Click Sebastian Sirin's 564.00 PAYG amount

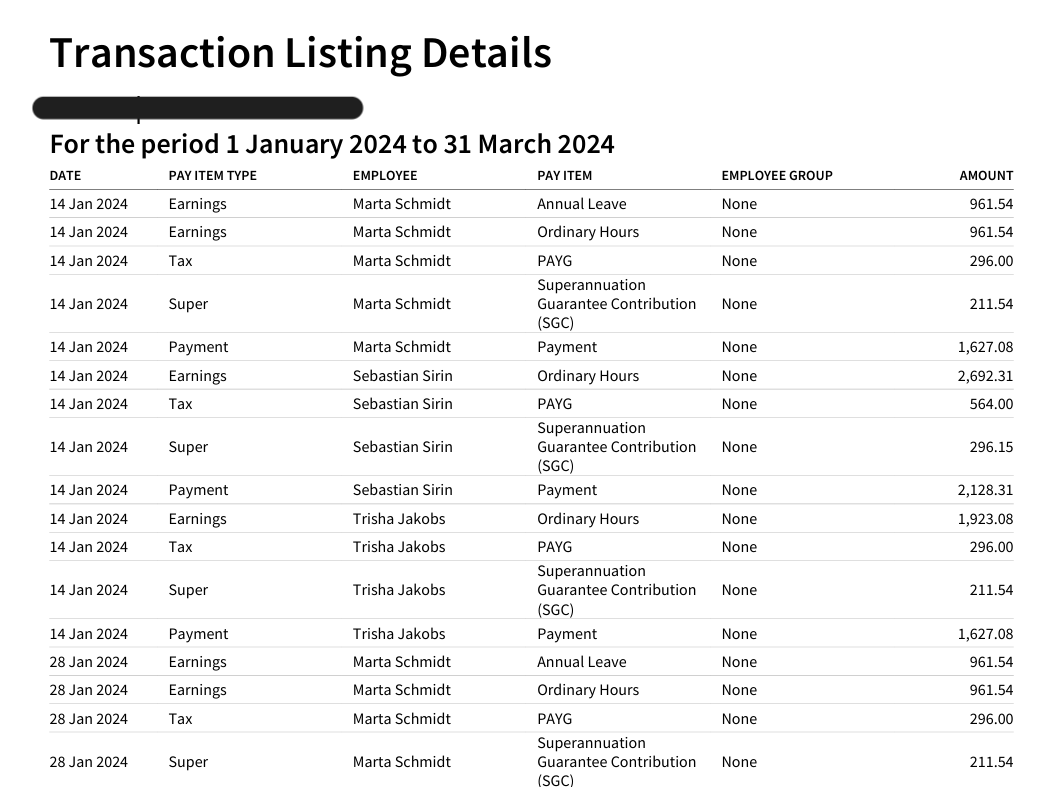pos(991,404)
